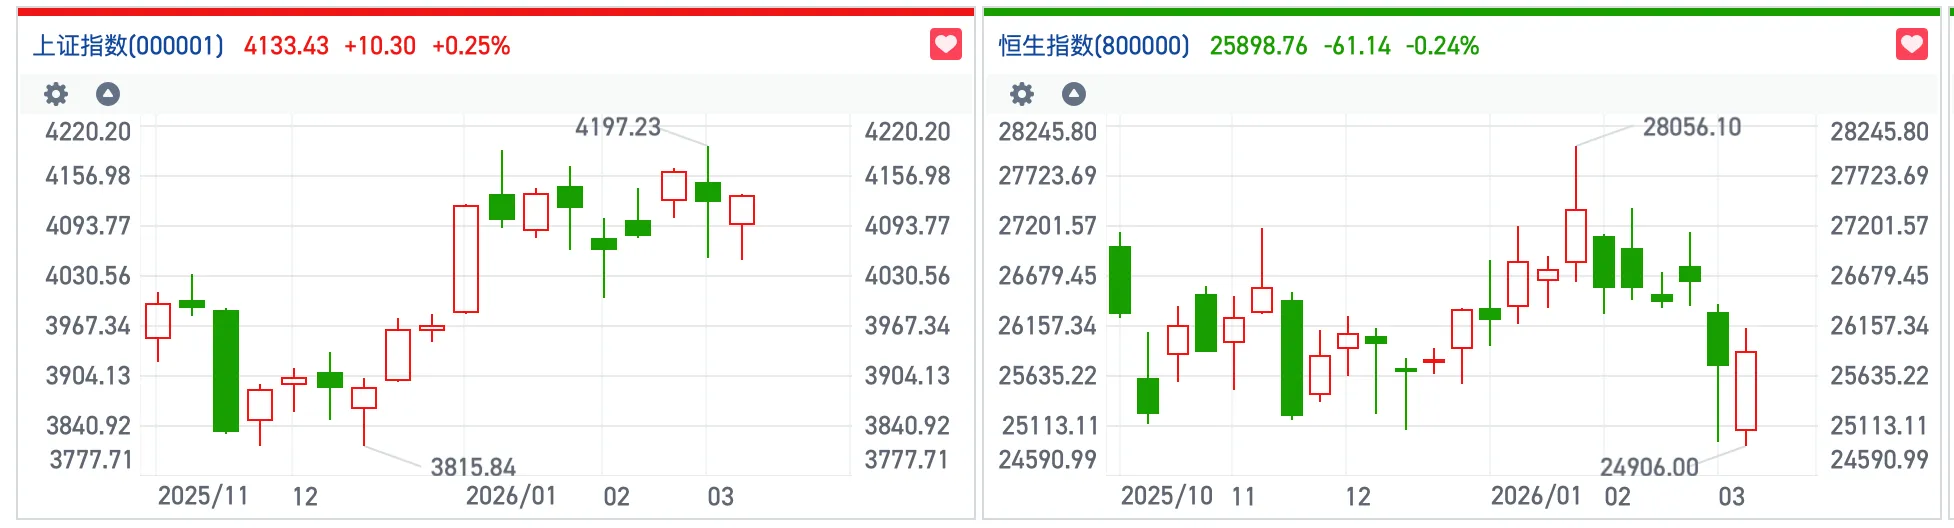
Task: Toggle favorite heart on 恒生指数 panel
Action: 1911,45
